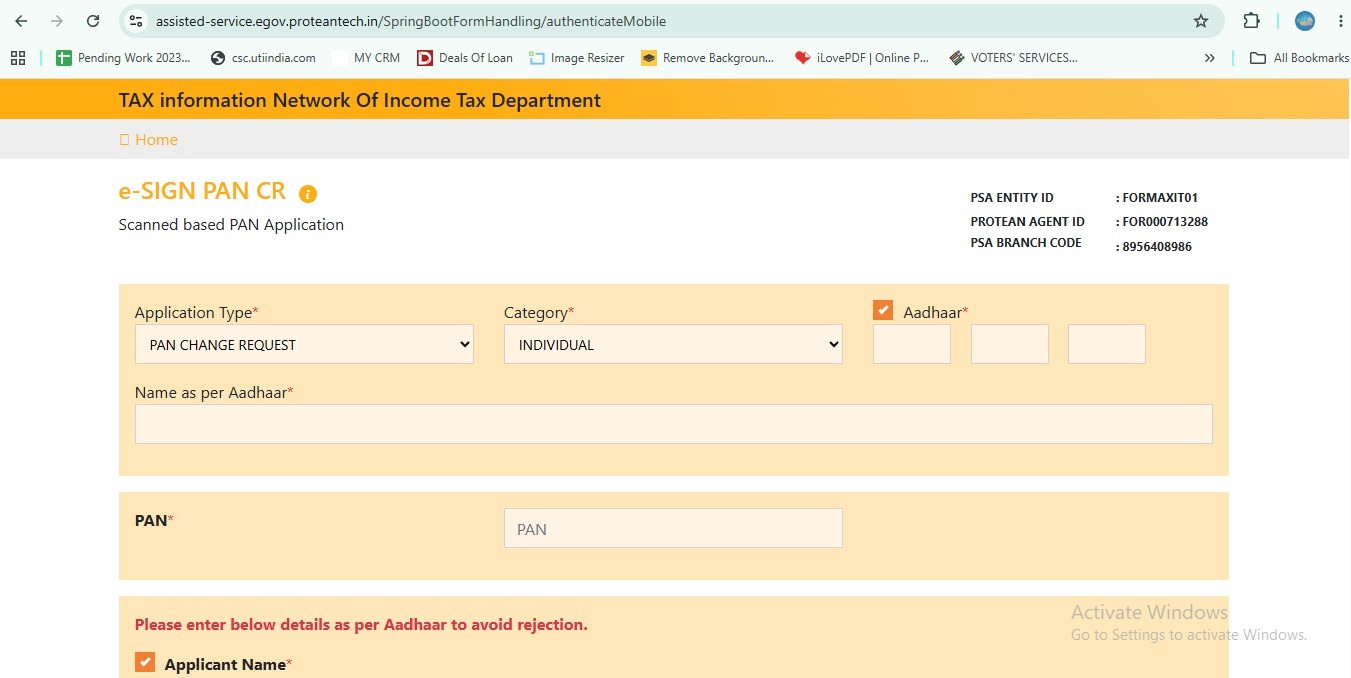Screen dimensions: 1351x678
Task: Click first Aadhaar number box
Action: pos(912,344)
